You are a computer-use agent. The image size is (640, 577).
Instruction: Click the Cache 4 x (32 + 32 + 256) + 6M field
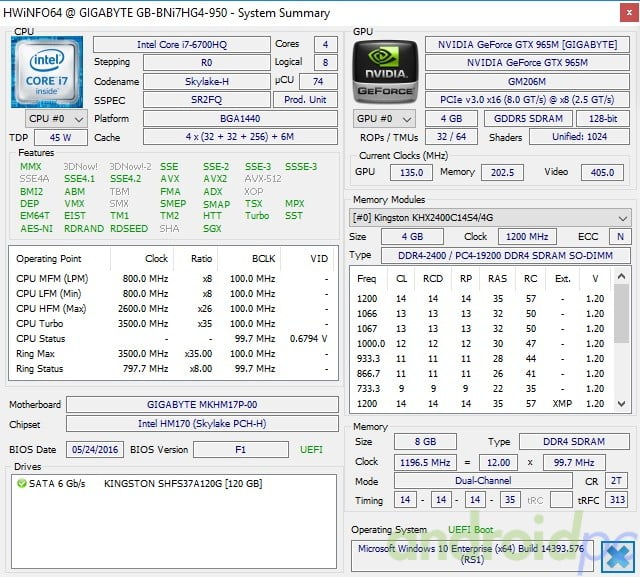240,137
